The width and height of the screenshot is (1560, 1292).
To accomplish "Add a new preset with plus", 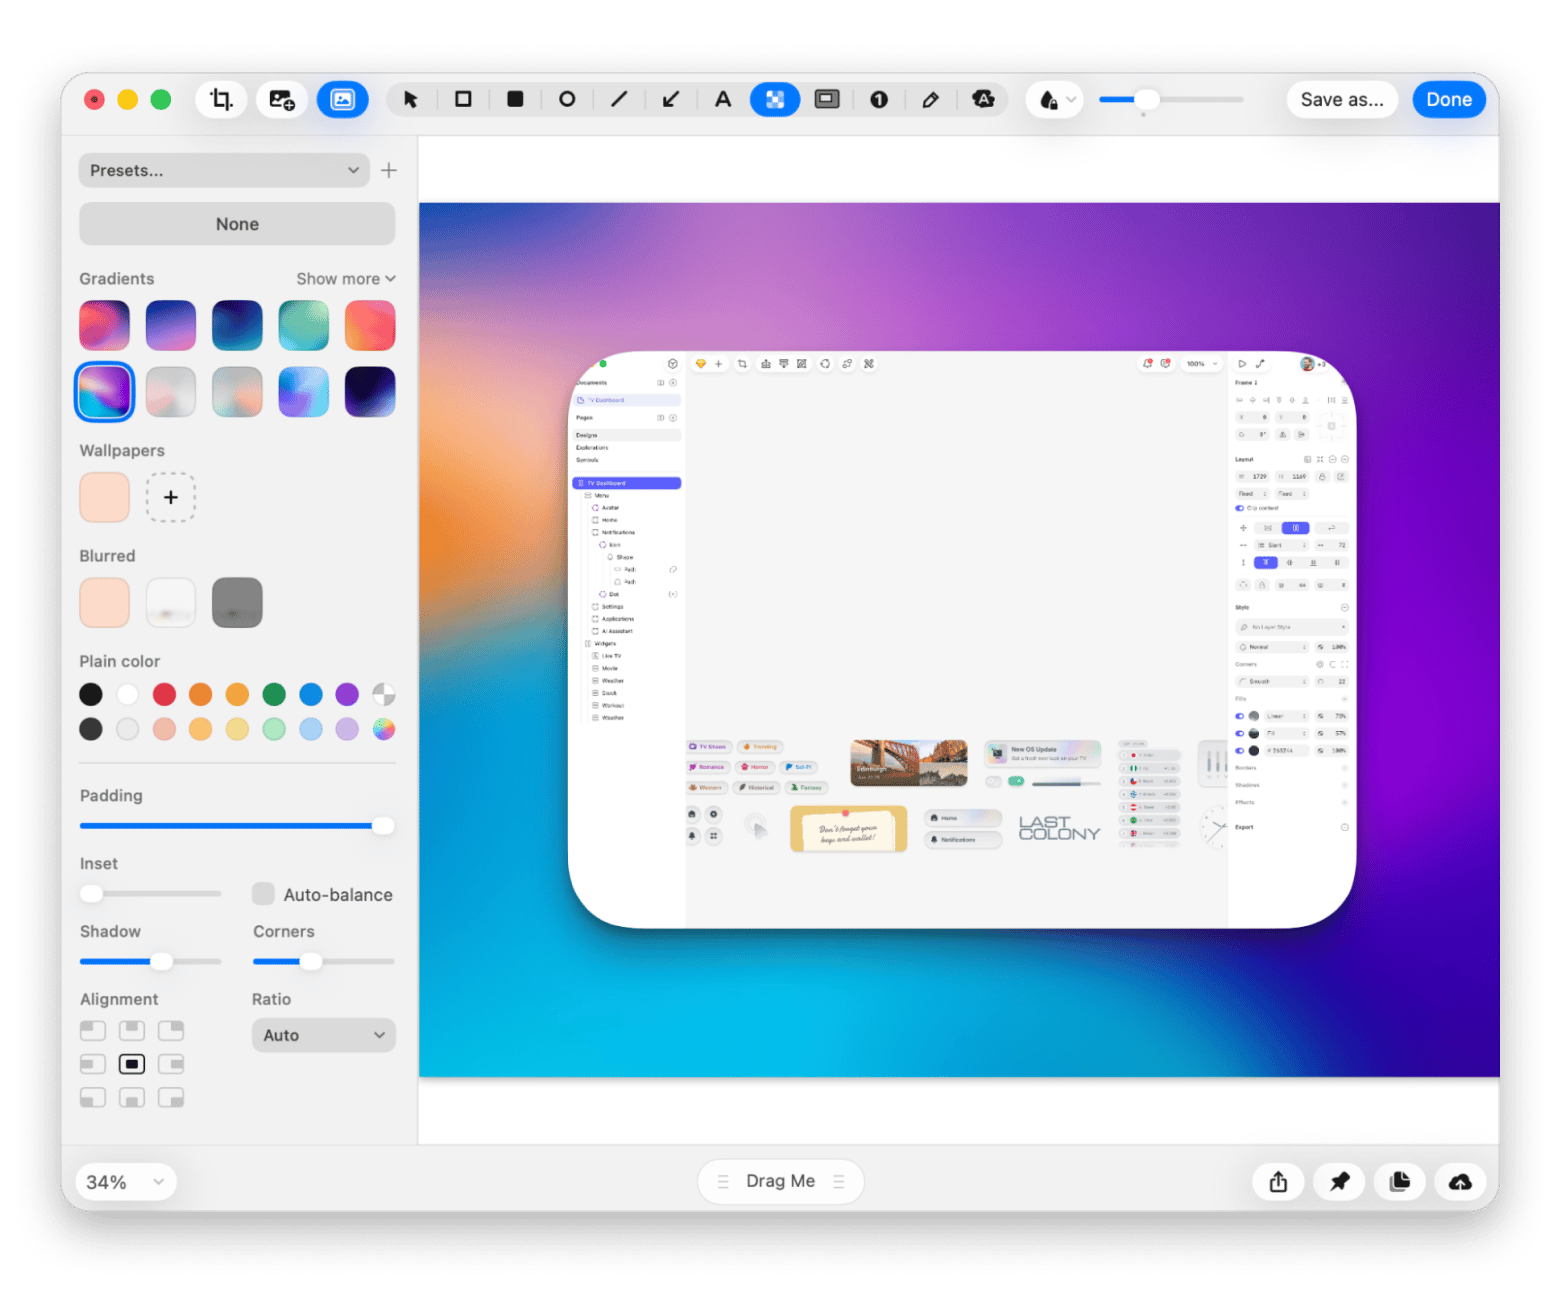I will pyautogui.click(x=389, y=171).
